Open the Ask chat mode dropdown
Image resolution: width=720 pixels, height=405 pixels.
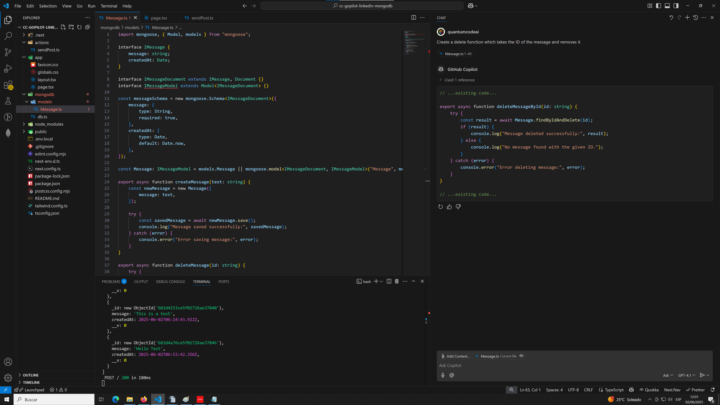point(668,375)
